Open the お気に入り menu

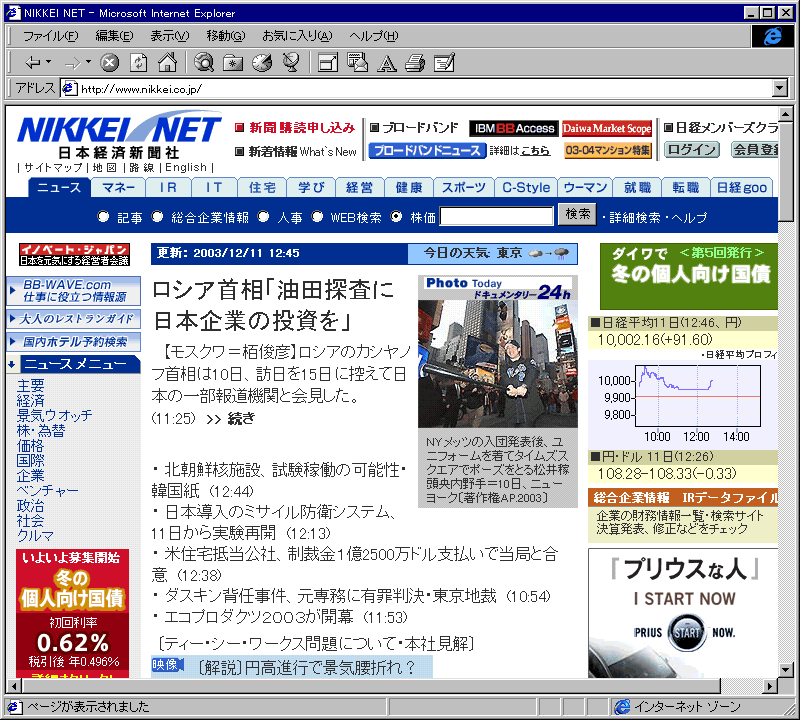[297, 36]
